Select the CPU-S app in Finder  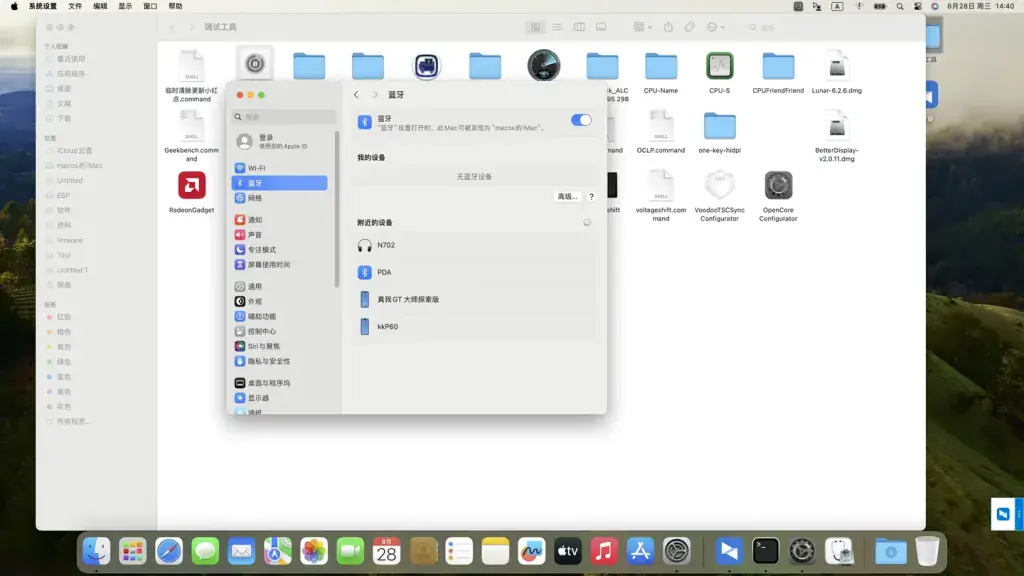[x=719, y=72]
